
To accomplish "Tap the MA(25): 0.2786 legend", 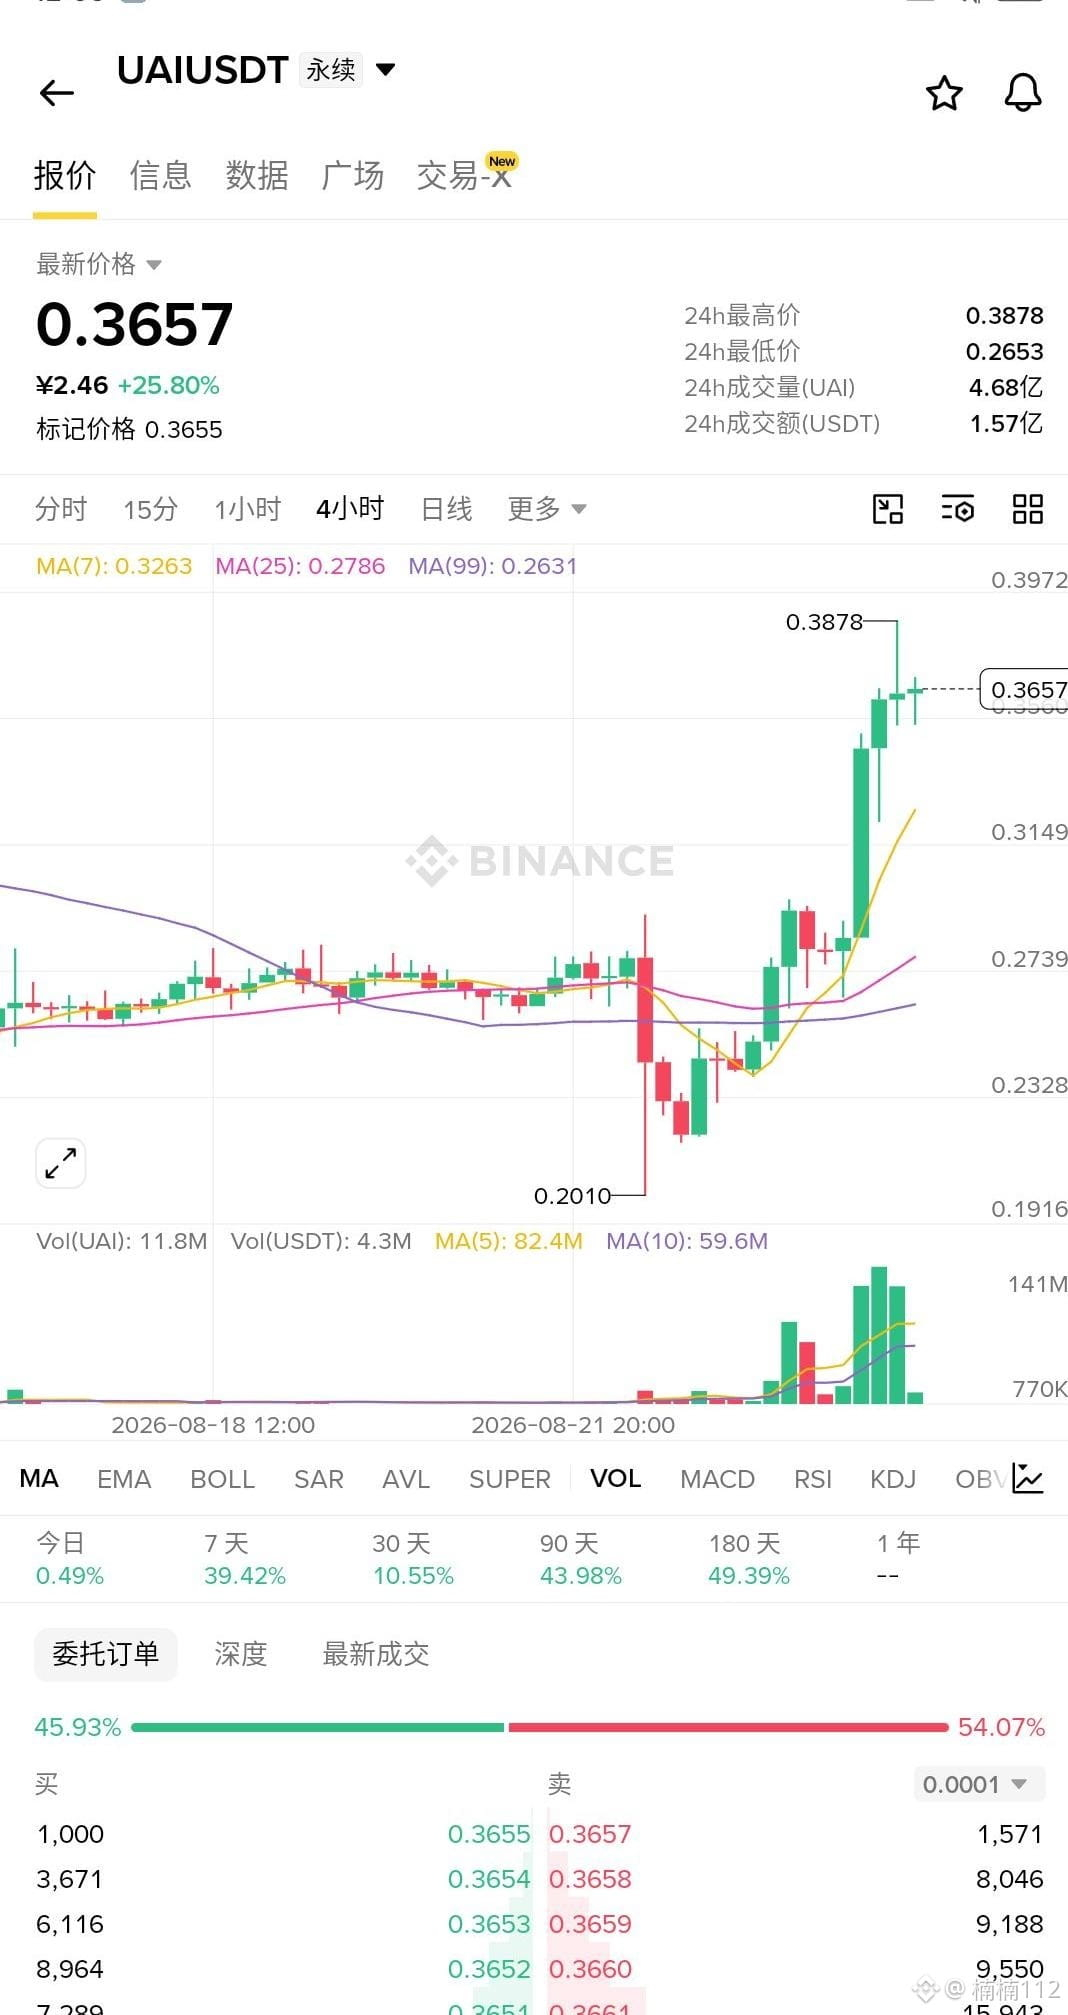I will click(x=300, y=566).
